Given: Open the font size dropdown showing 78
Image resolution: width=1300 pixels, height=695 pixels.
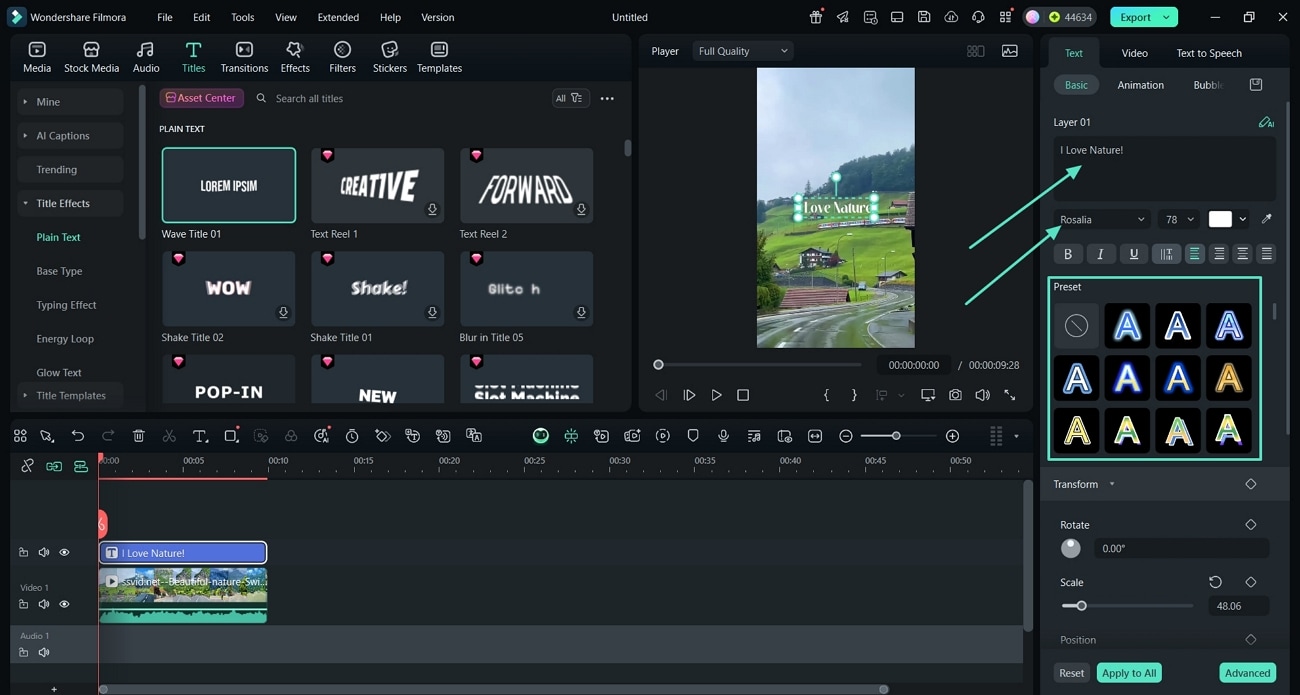Looking at the screenshot, I should tap(1178, 219).
